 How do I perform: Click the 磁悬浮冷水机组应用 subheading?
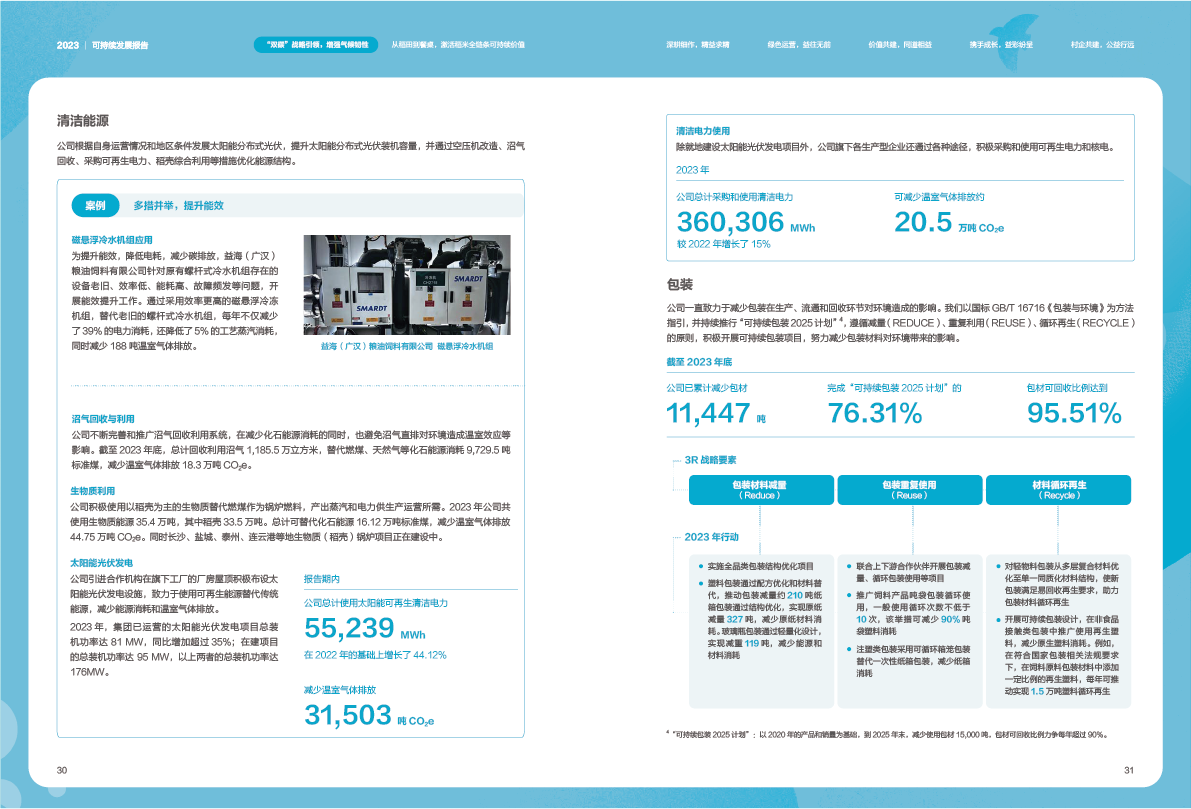(x=112, y=241)
